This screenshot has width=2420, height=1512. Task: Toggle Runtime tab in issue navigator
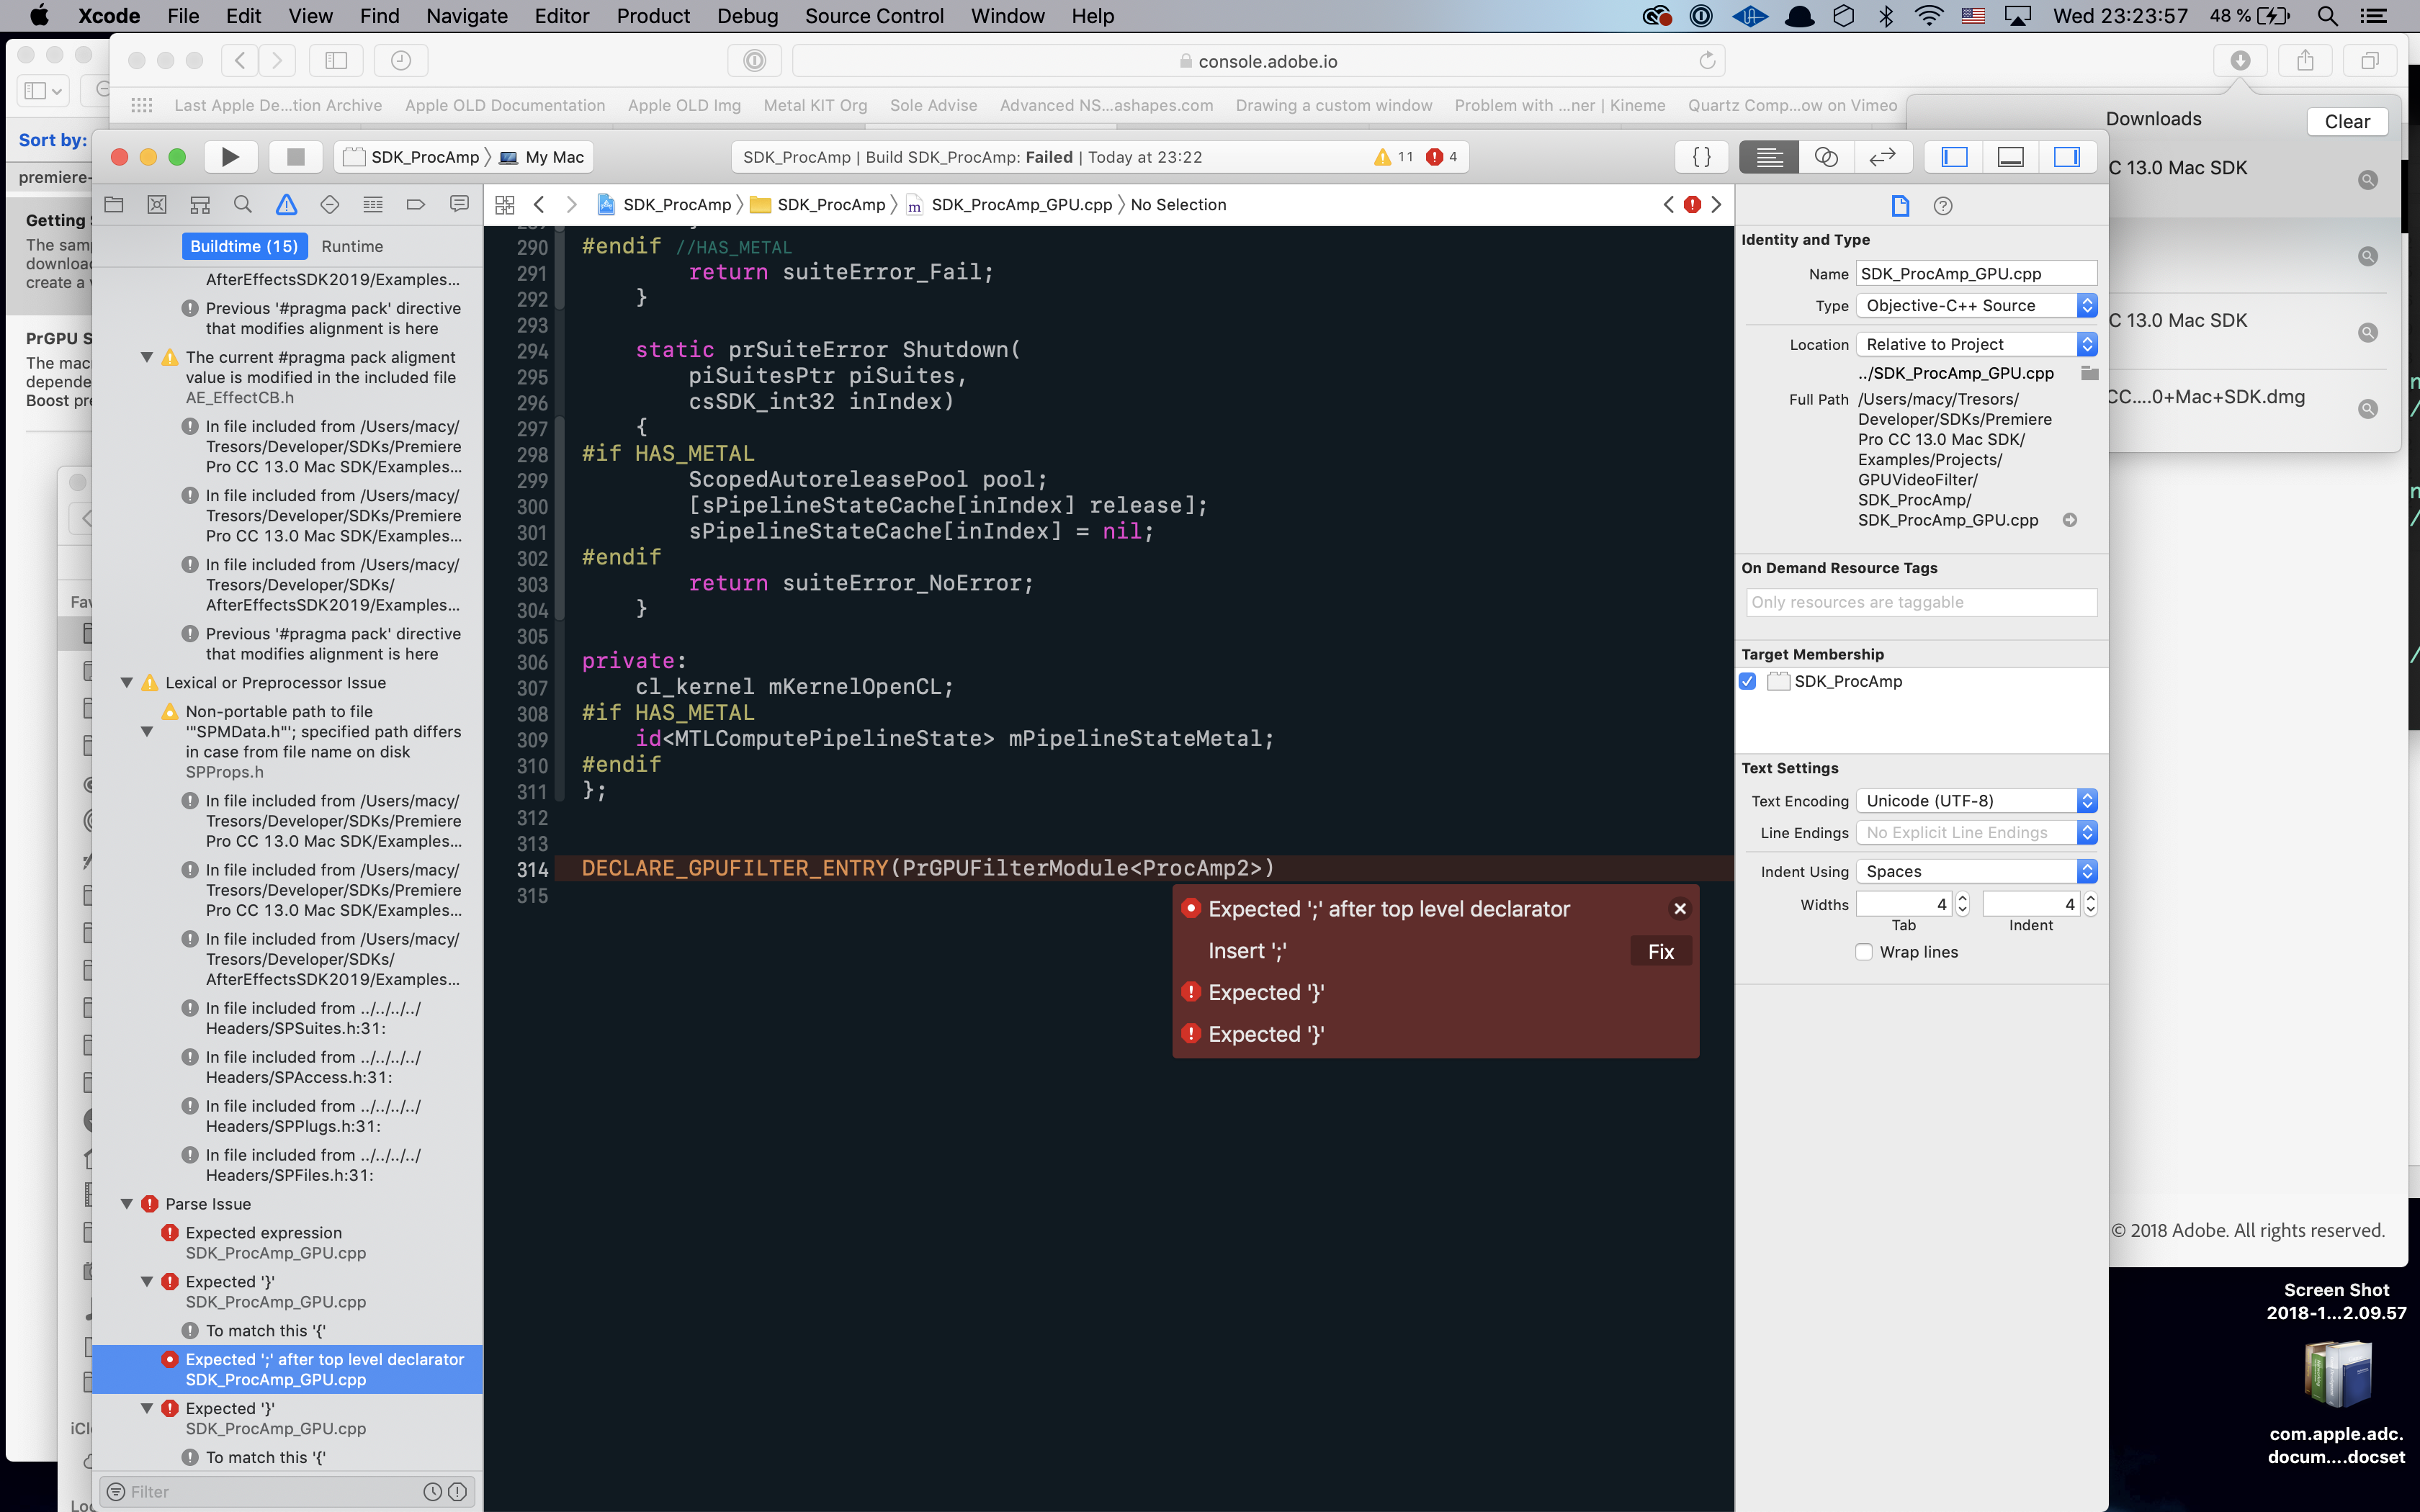tap(355, 246)
